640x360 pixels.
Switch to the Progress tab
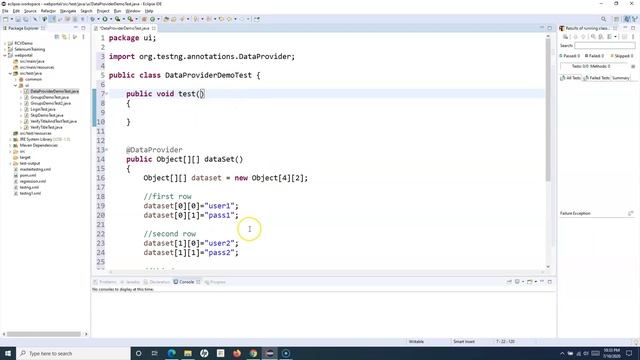[215, 282]
